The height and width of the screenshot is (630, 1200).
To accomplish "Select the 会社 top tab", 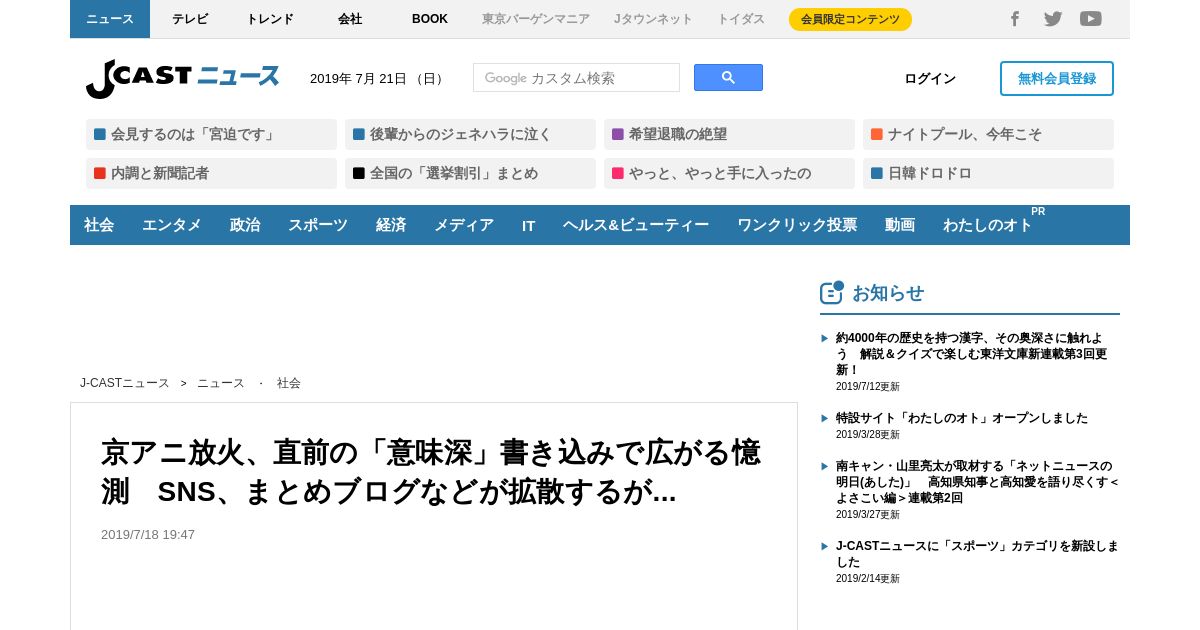I will [350, 19].
